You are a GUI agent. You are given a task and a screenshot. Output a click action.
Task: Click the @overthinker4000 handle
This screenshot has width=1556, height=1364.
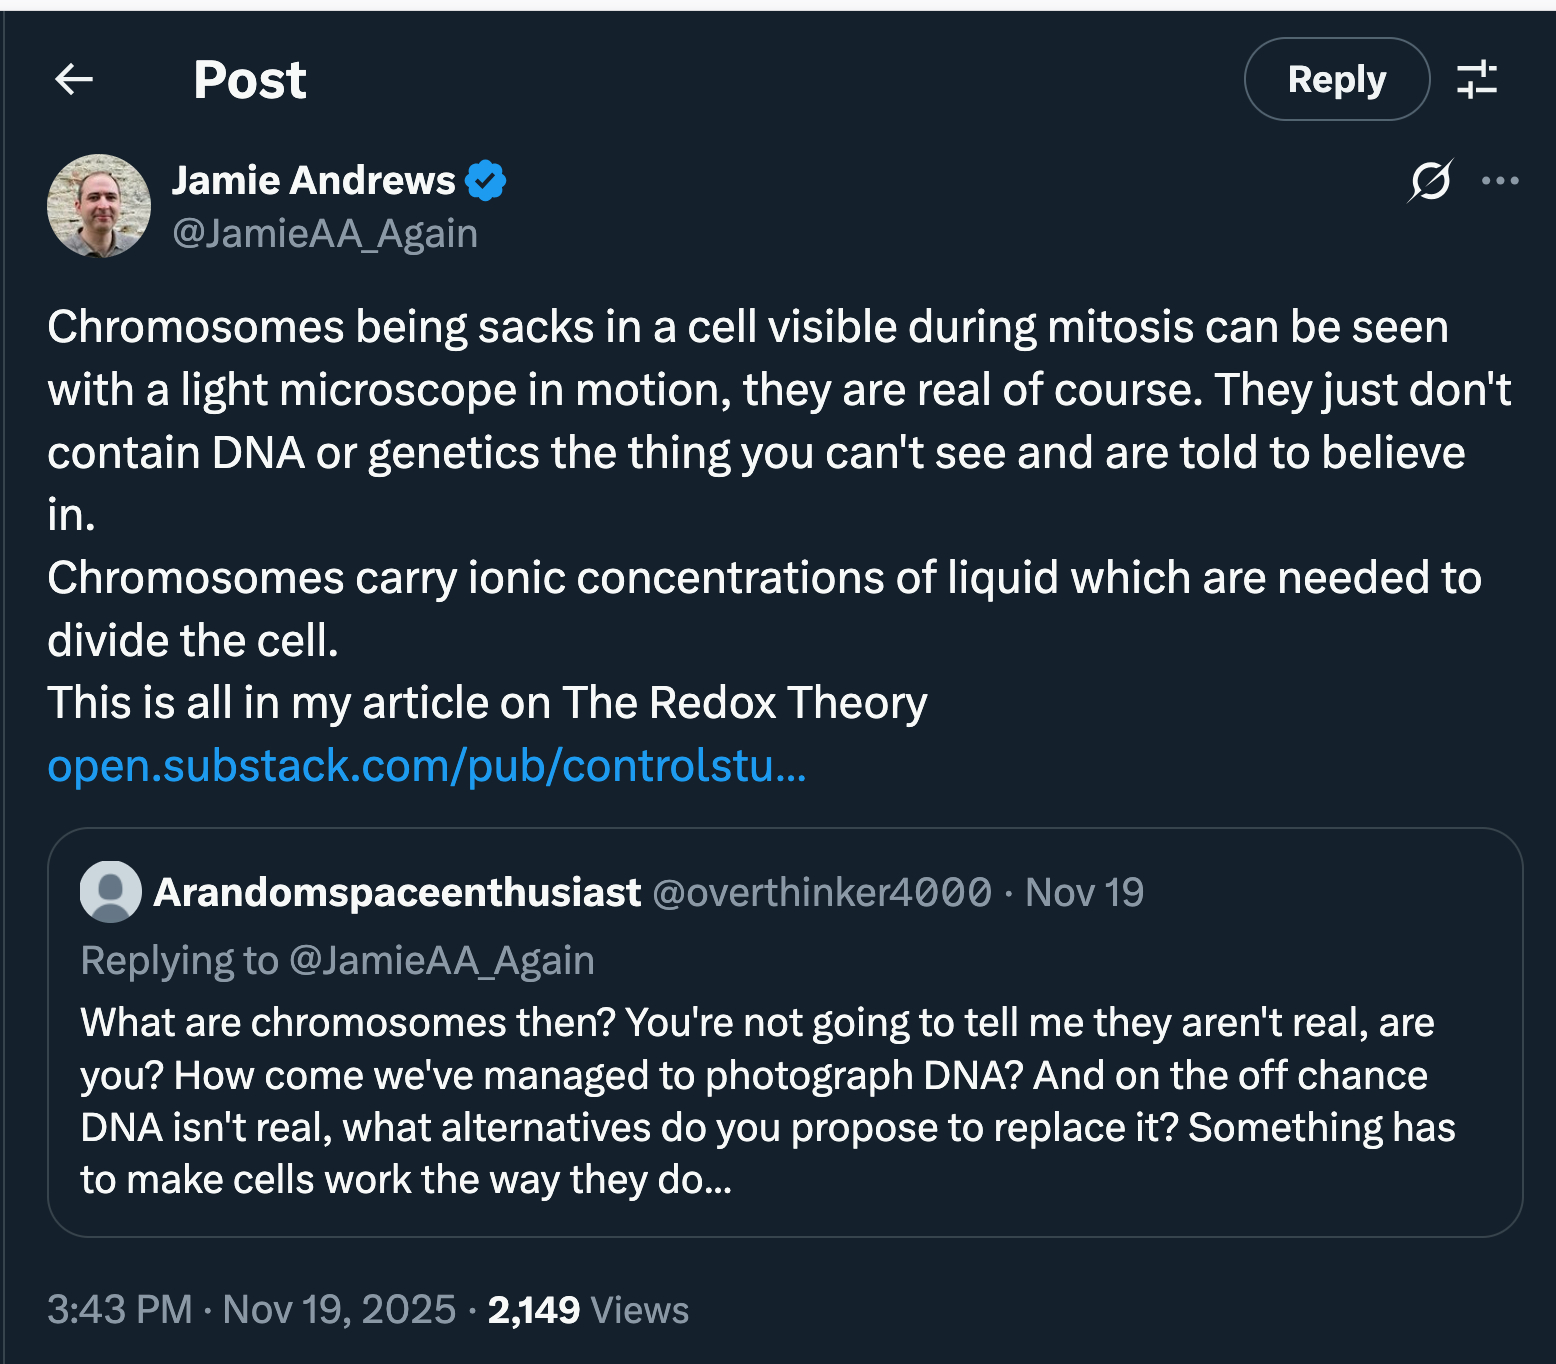click(x=822, y=892)
